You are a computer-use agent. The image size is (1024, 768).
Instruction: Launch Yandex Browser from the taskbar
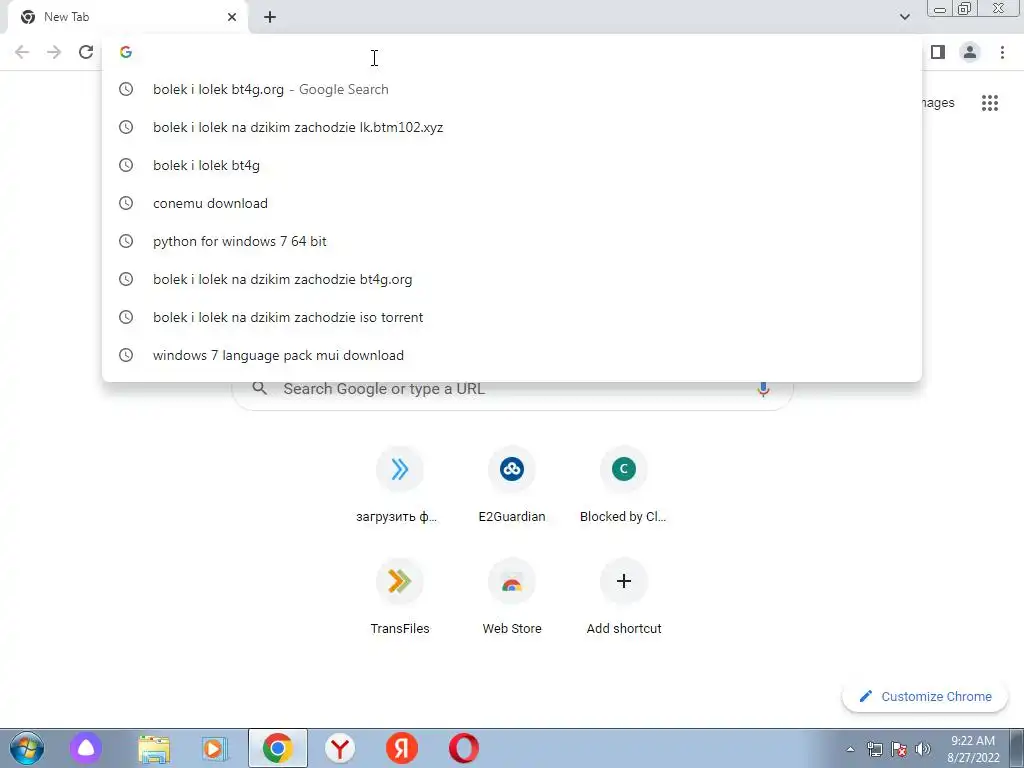[x=340, y=748]
